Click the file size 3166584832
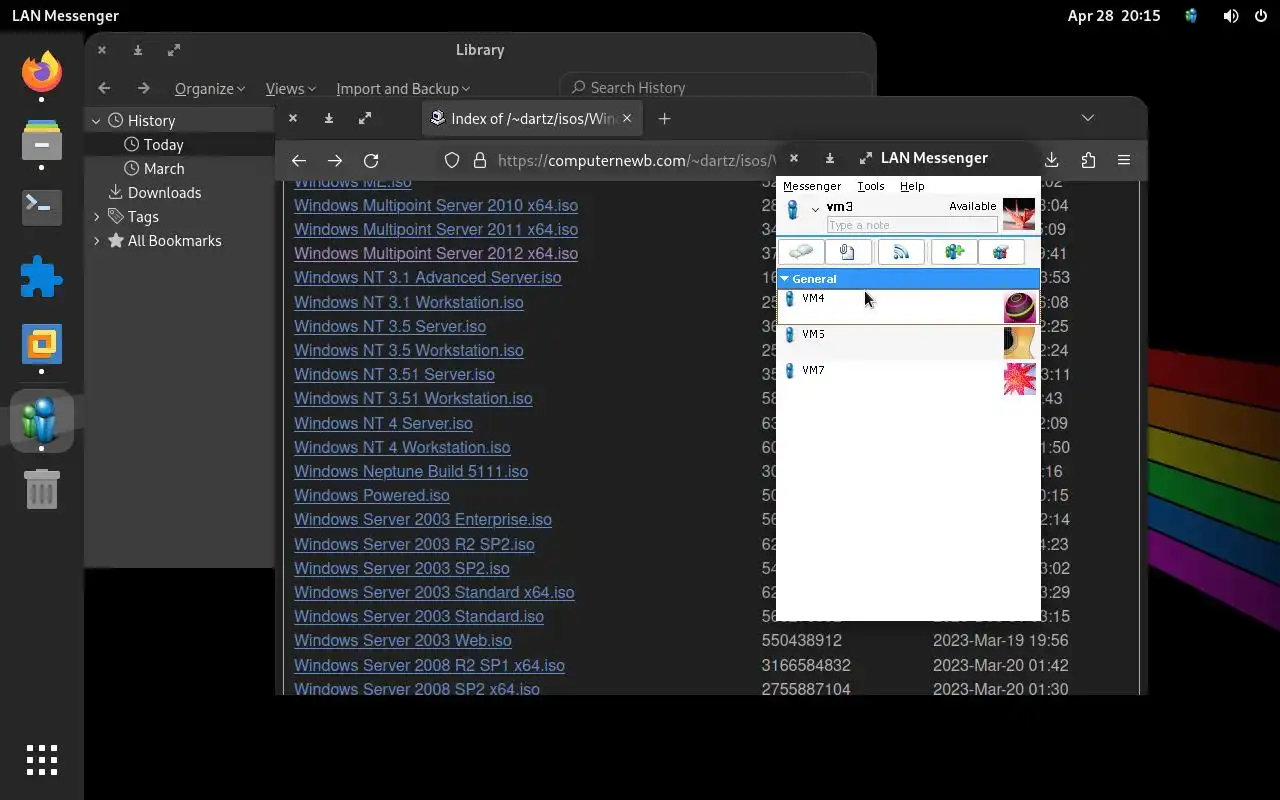Viewport: 1280px width, 800px height. pos(806,665)
